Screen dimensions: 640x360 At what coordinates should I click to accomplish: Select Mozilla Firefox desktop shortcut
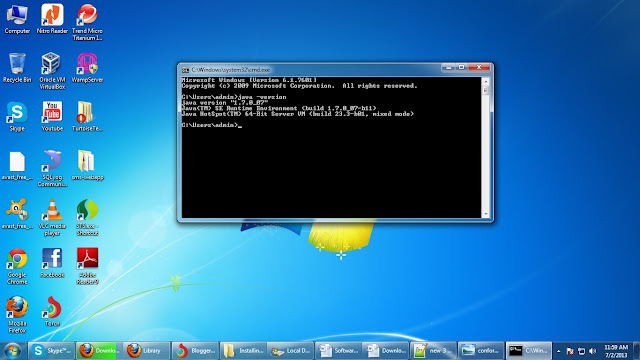pos(17,315)
